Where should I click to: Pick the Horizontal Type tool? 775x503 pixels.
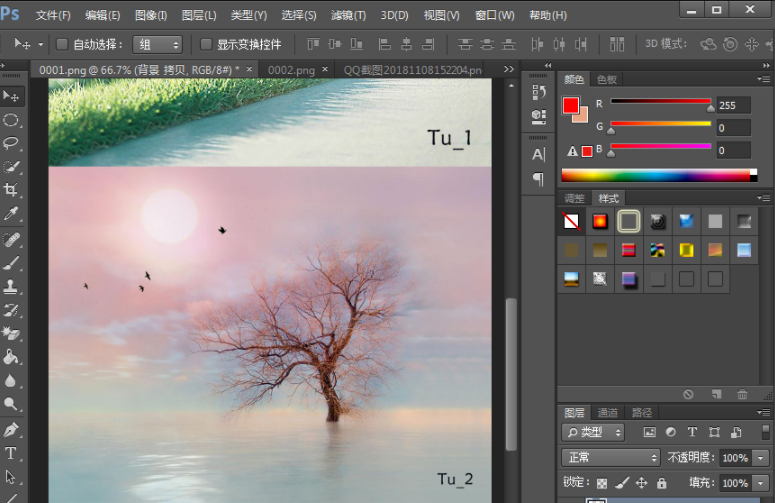click(x=11, y=453)
